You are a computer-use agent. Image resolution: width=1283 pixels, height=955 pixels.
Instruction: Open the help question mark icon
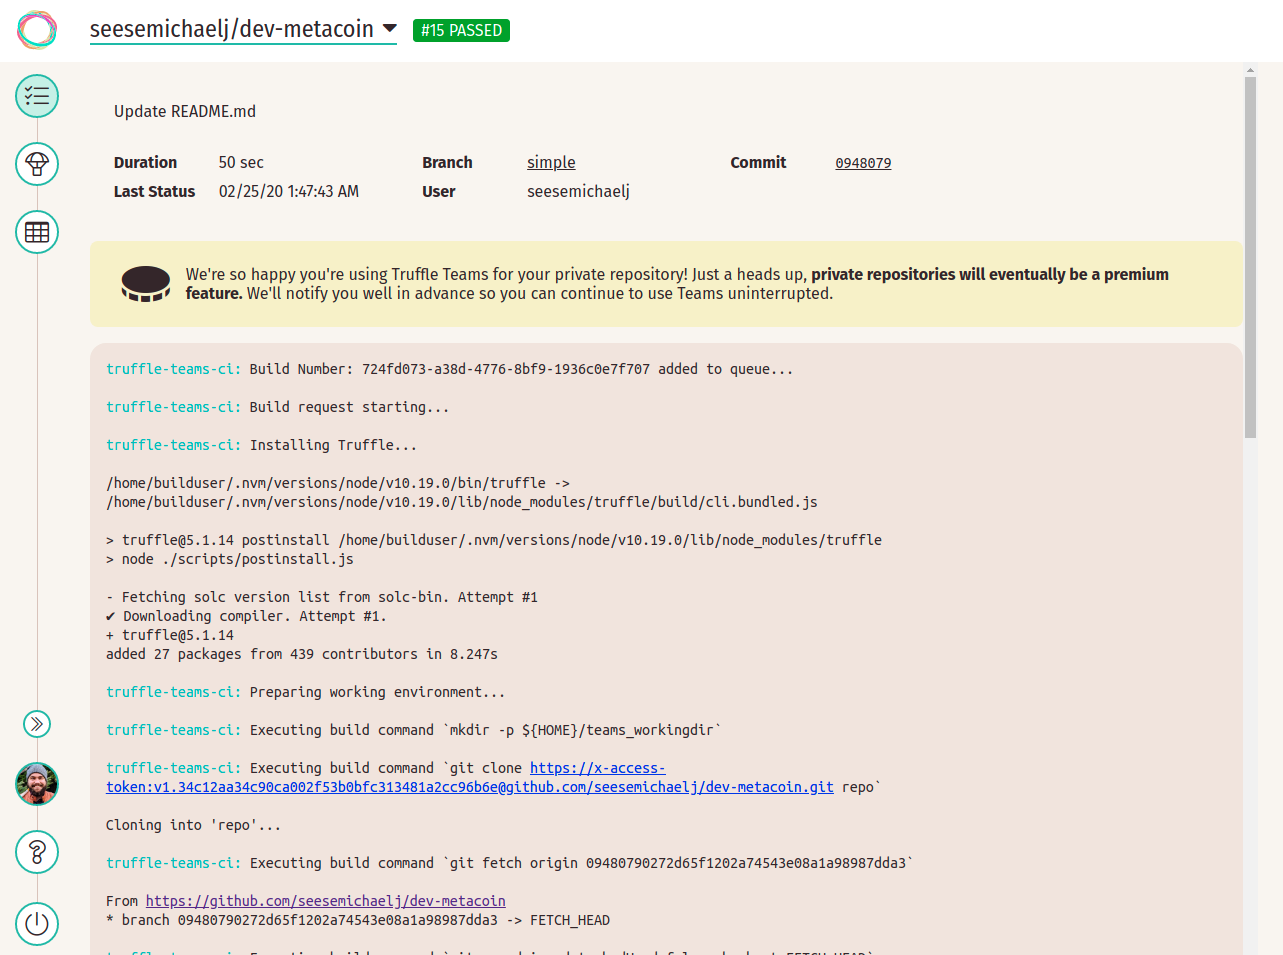pos(37,852)
